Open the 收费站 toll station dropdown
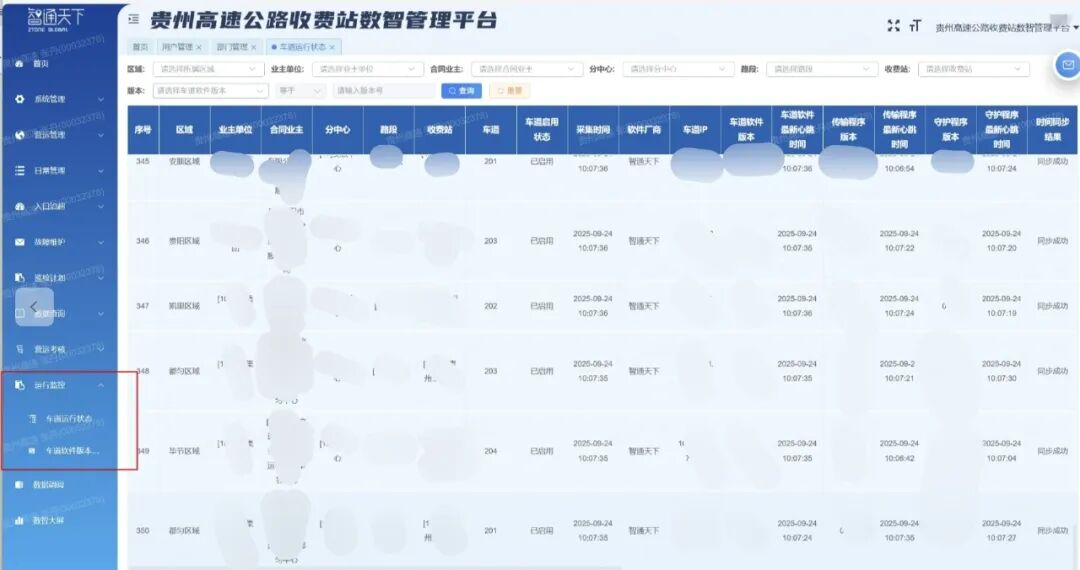This screenshot has width=1080, height=570. coord(972,69)
